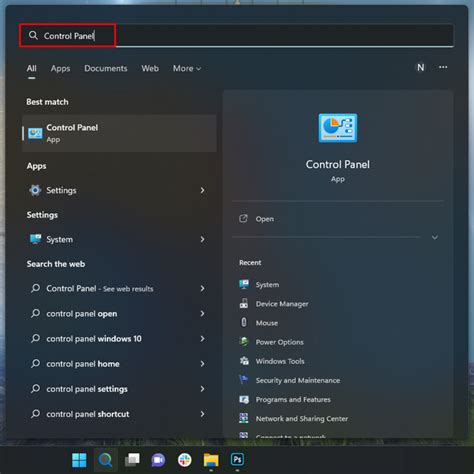Click the Device Manager icon in Recent
This screenshot has height=474, width=474.
tap(244, 303)
